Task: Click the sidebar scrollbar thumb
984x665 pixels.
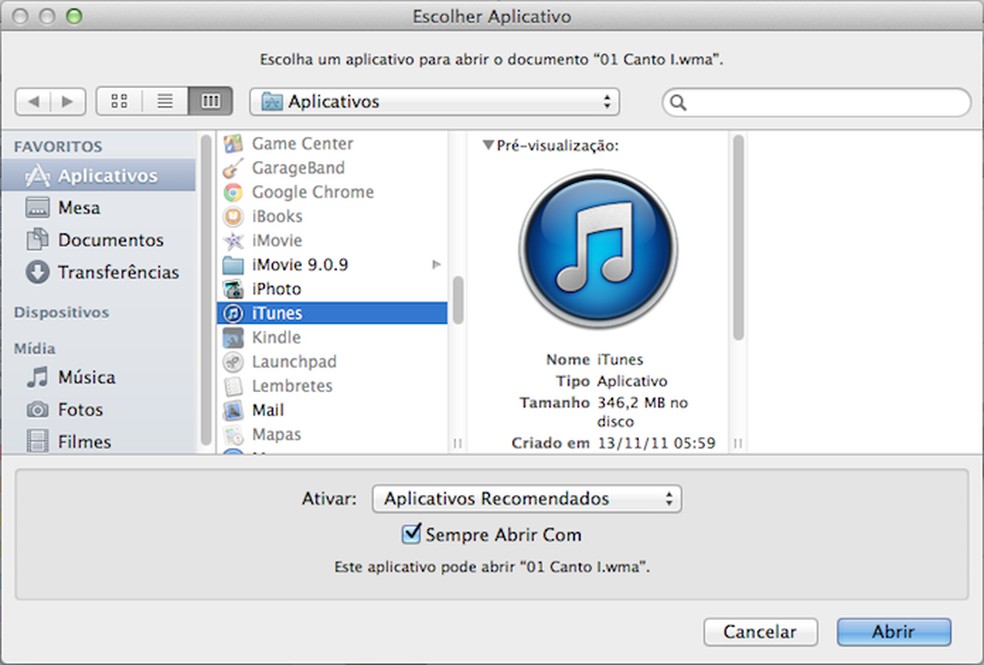Action: click(205, 289)
